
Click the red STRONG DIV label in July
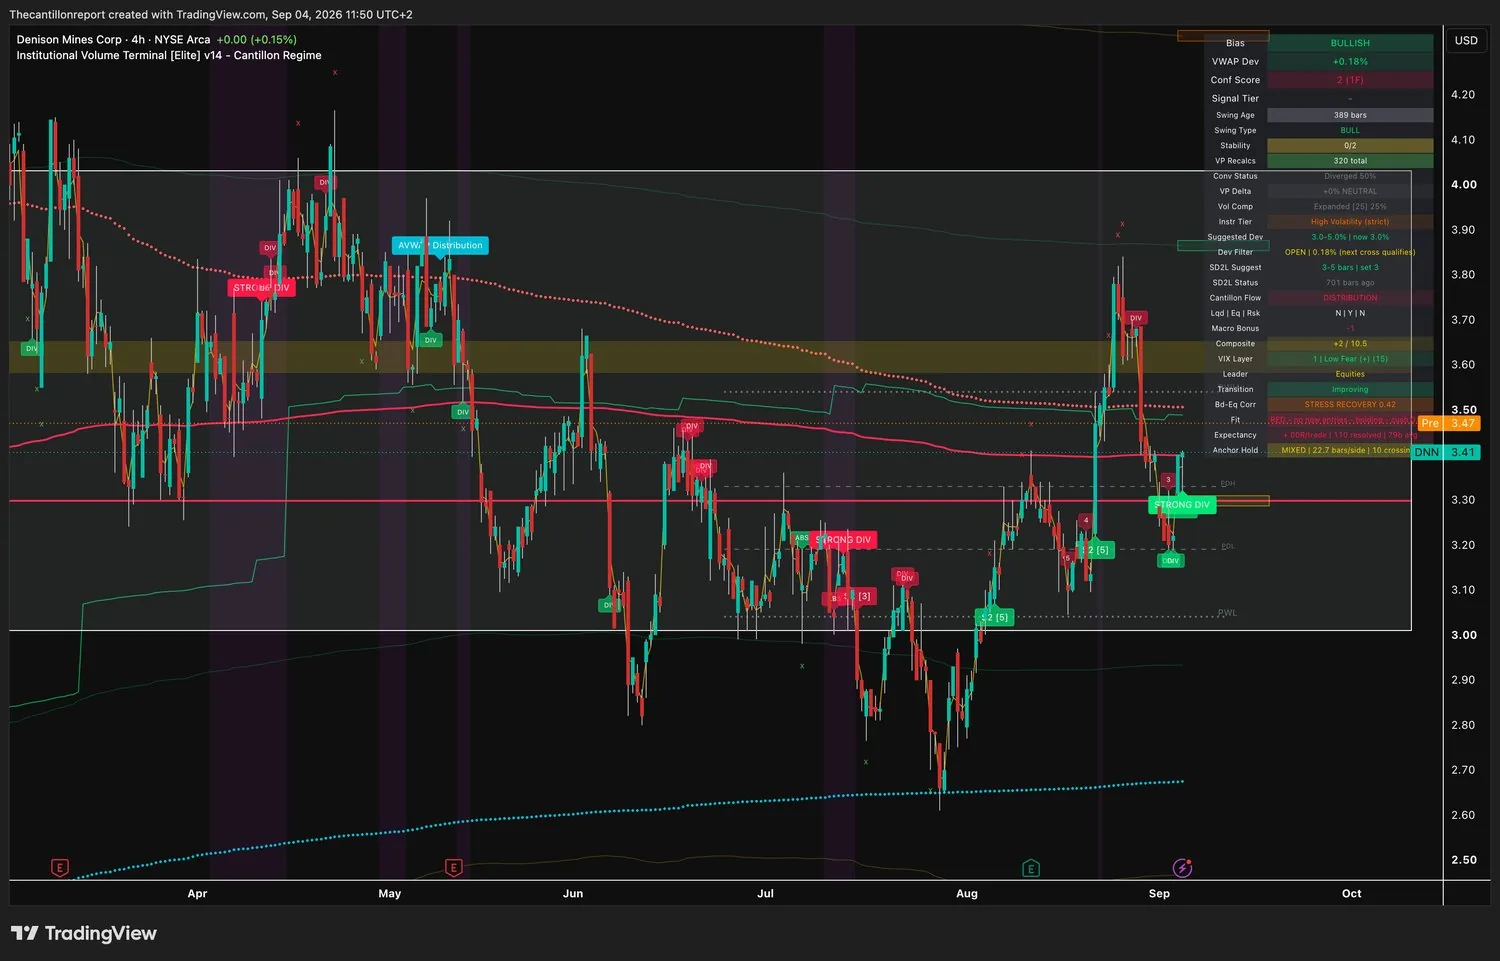(x=844, y=540)
